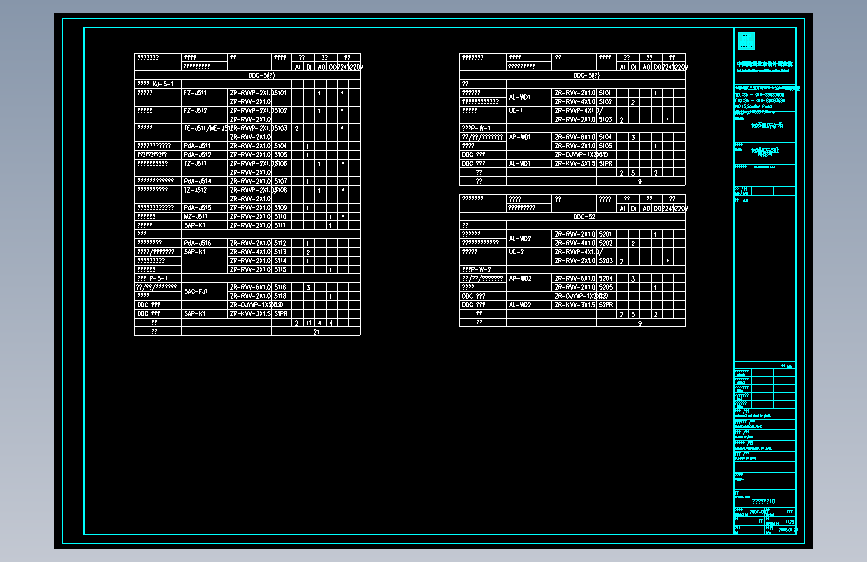The height and width of the screenshot is (562, 867).
Task: Select the 5118 code cell in left table
Action: (x=281, y=296)
